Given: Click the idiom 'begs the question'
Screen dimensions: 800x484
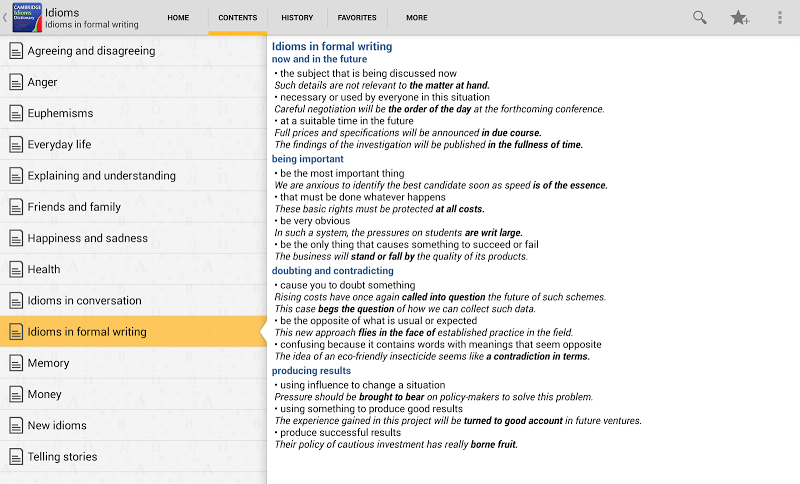Looking at the screenshot, I should [356, 309].
